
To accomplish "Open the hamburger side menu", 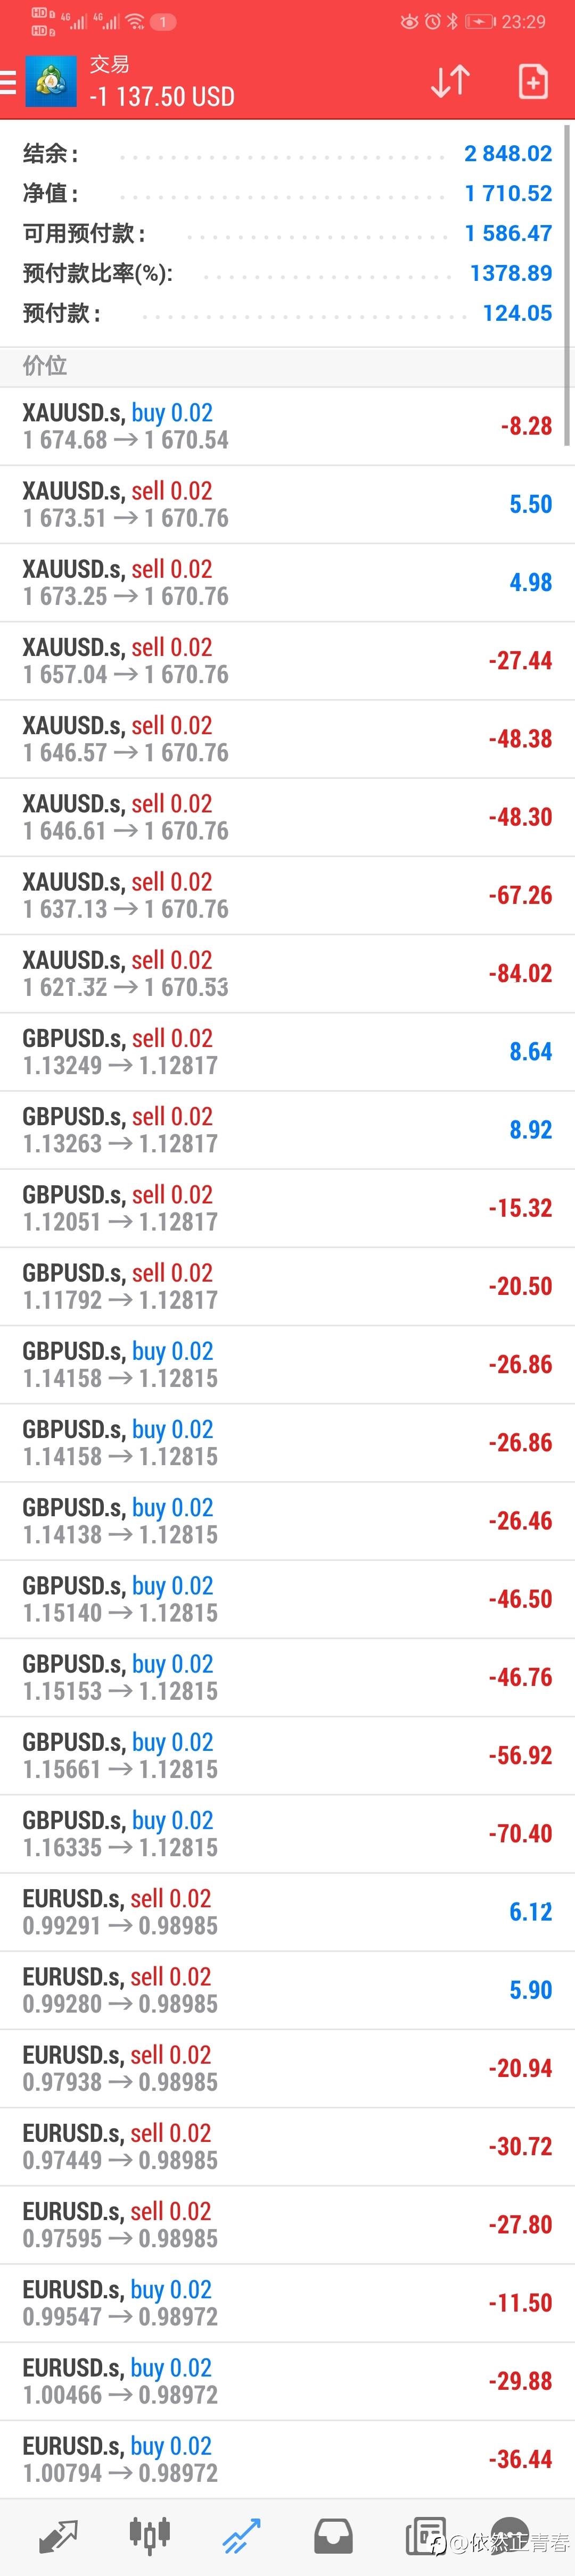I will [8, 82].
